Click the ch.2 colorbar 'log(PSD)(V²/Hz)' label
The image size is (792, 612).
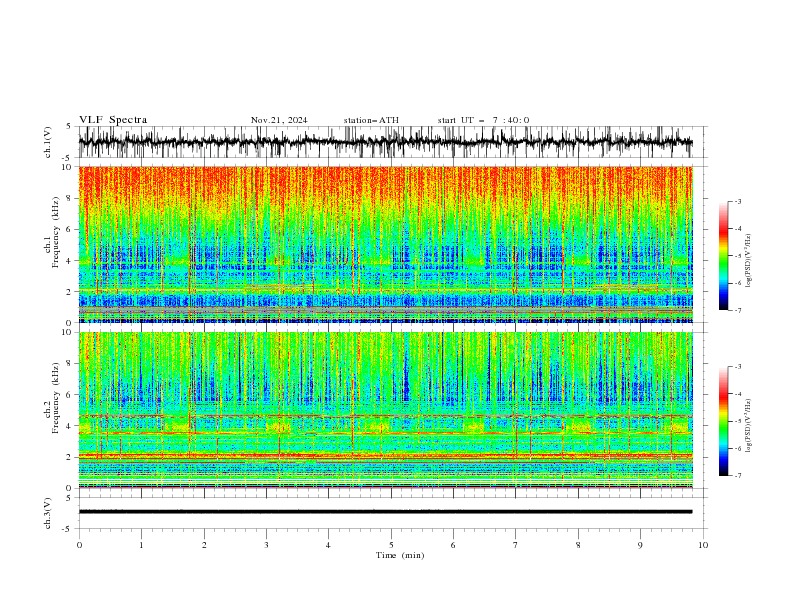point(748,426)
